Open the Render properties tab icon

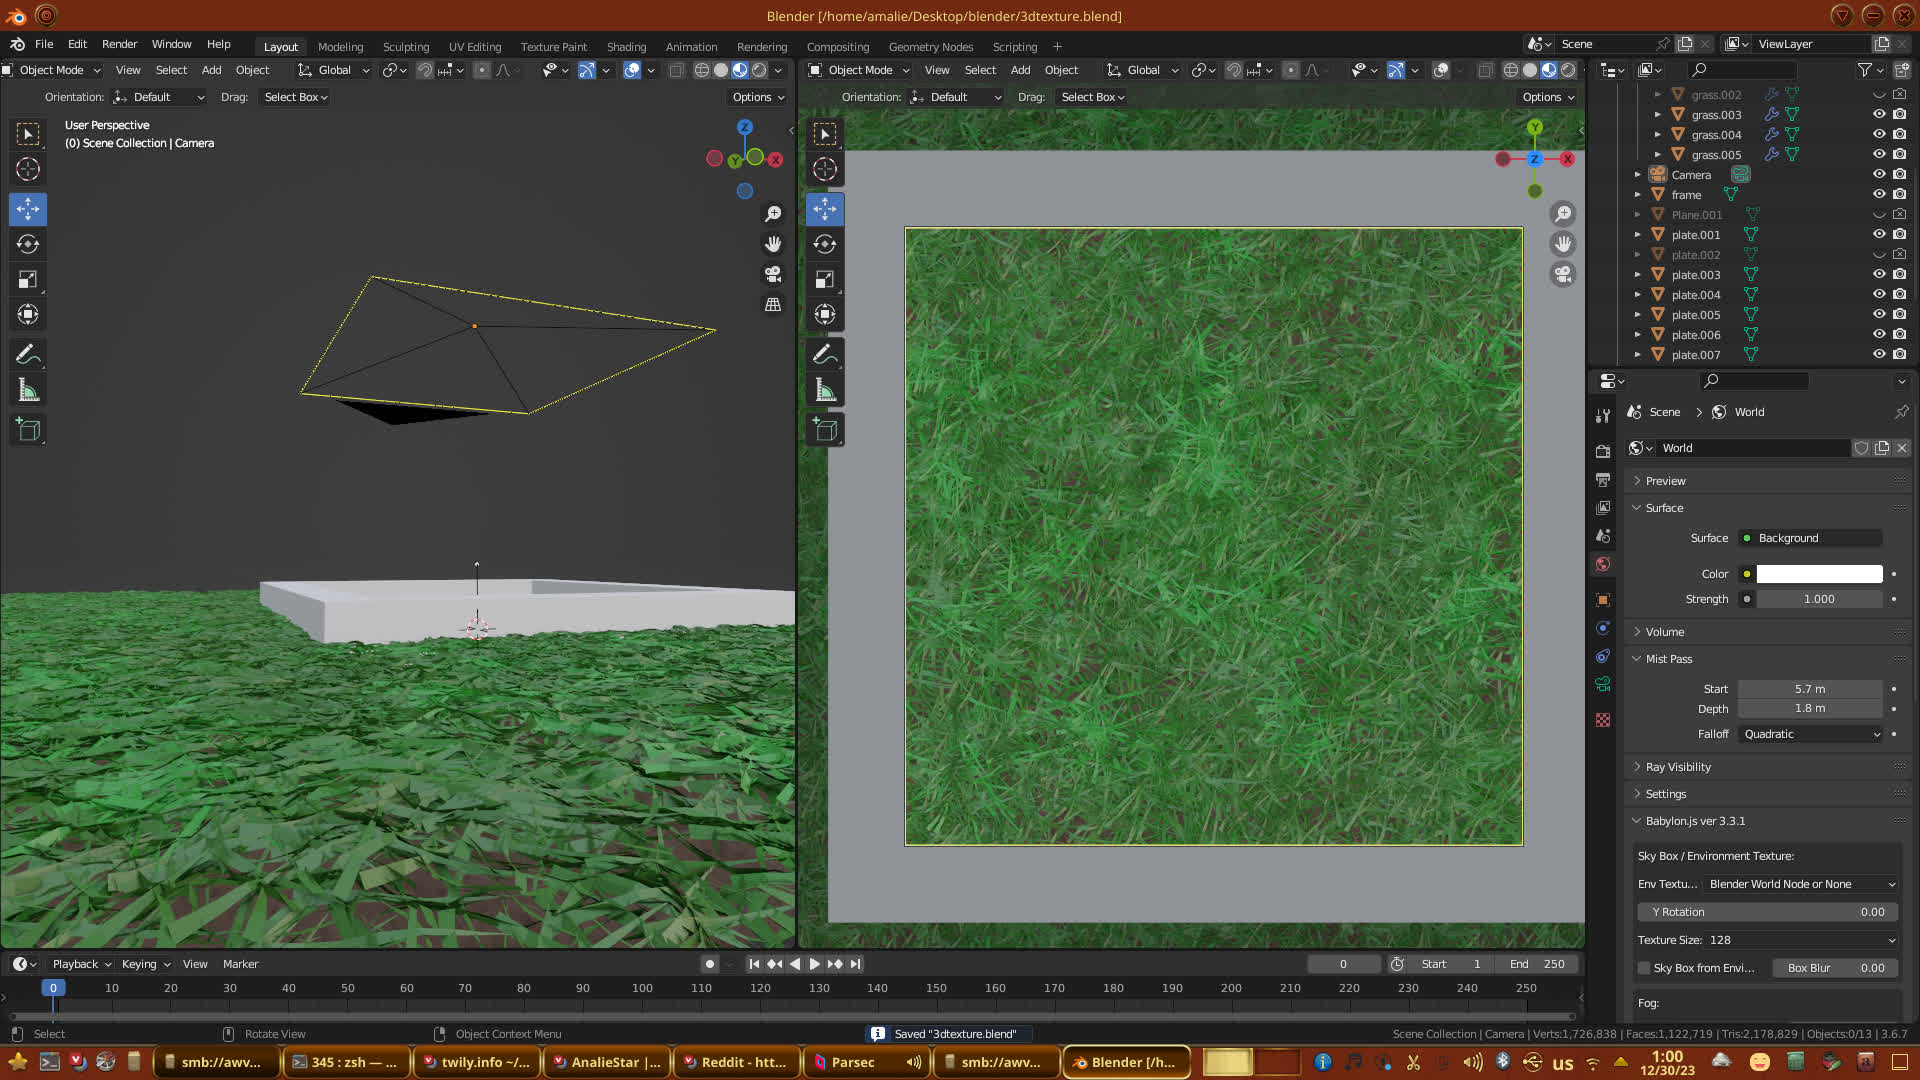tap(1603, 451)
